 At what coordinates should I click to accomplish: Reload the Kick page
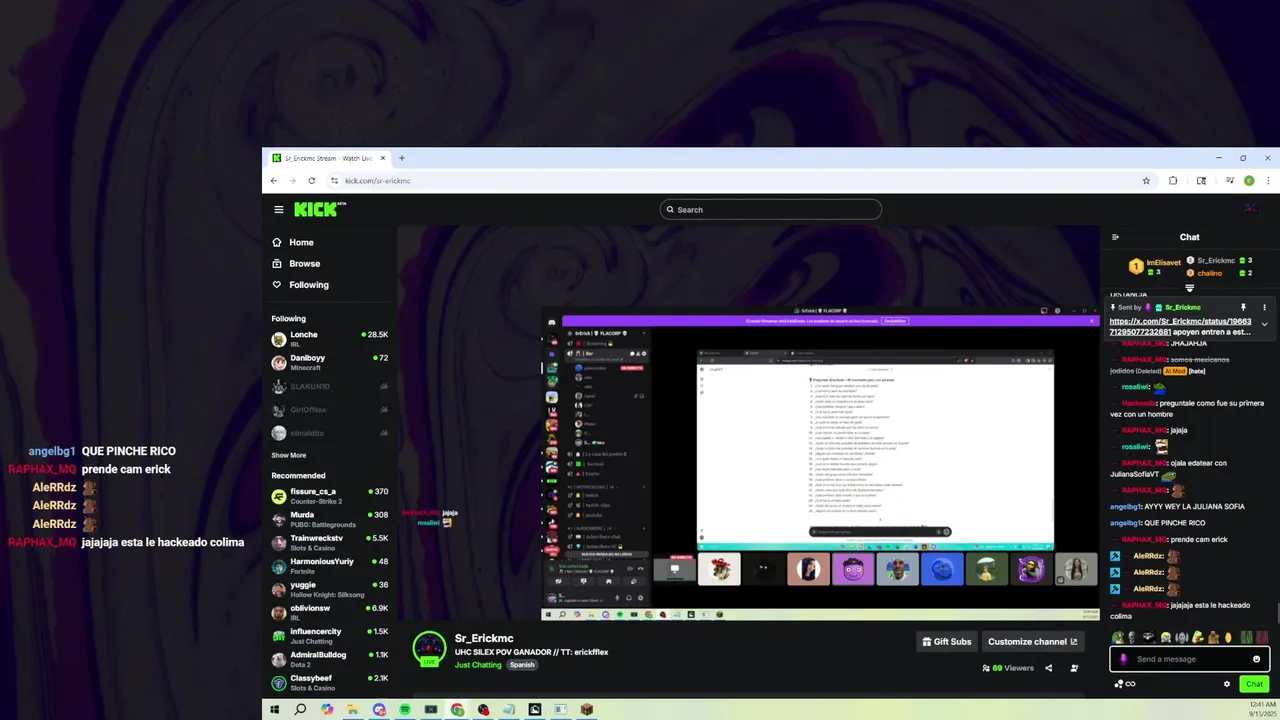point(312,181)
